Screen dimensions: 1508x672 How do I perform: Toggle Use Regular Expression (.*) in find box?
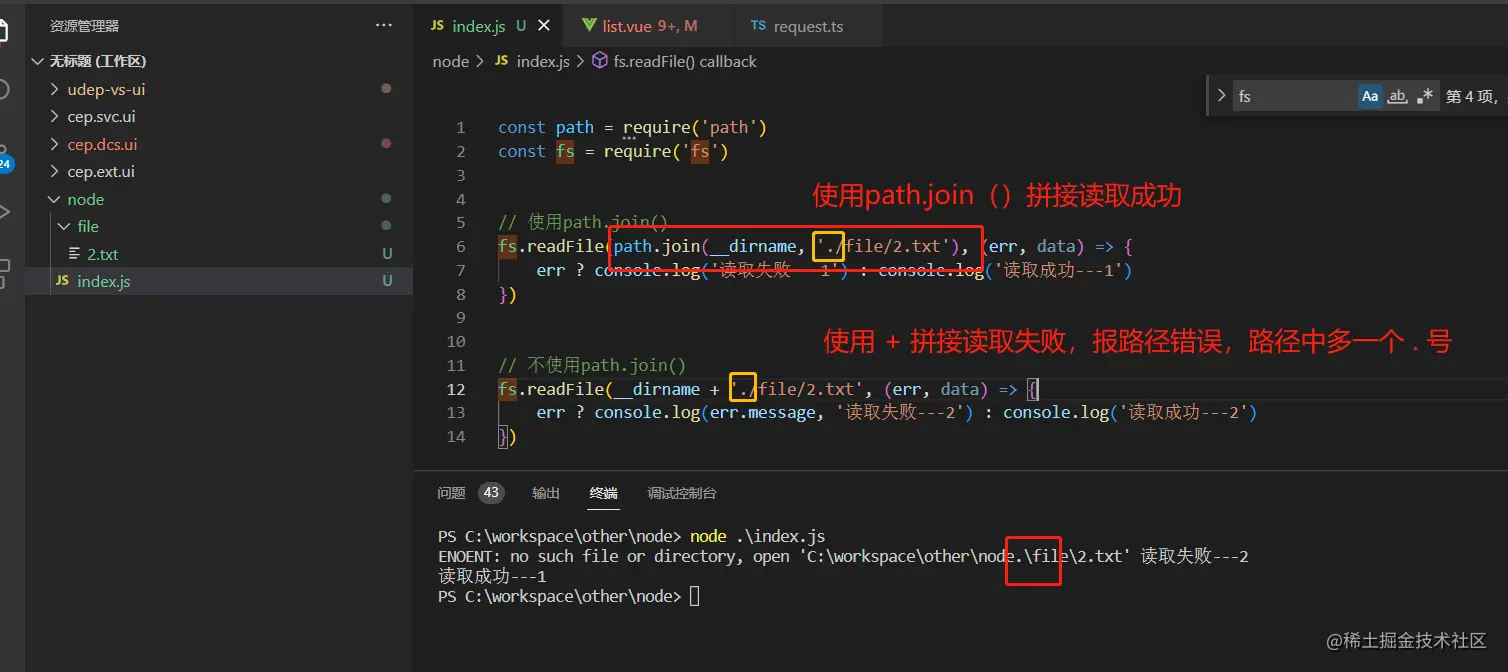(1424, 96)
